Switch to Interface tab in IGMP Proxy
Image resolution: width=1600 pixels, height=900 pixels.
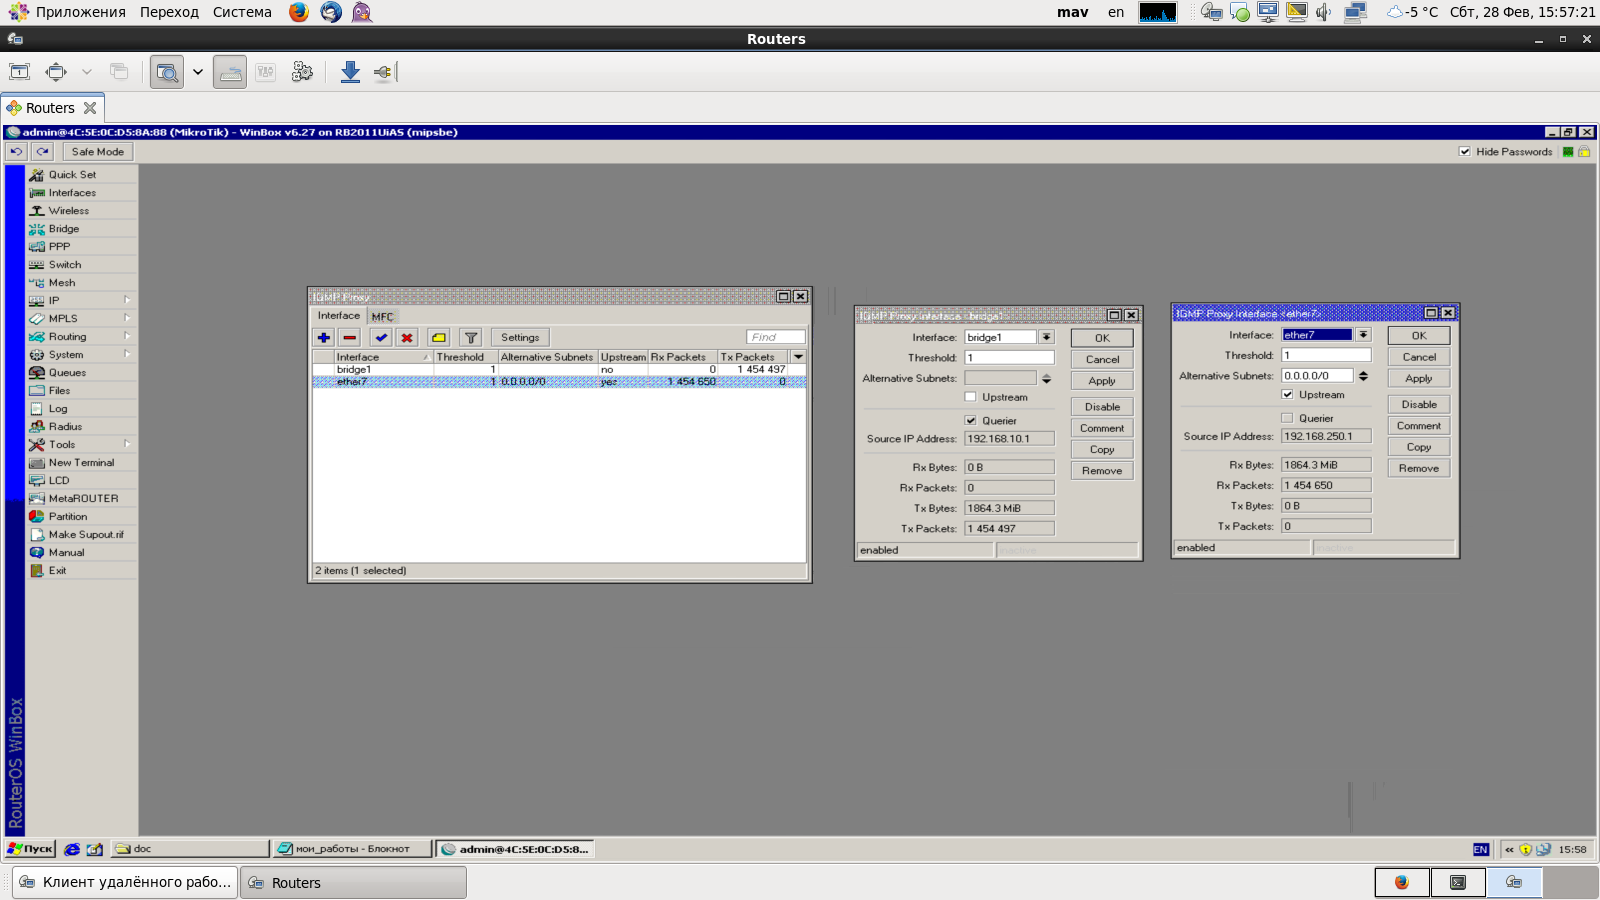point(339,316)
